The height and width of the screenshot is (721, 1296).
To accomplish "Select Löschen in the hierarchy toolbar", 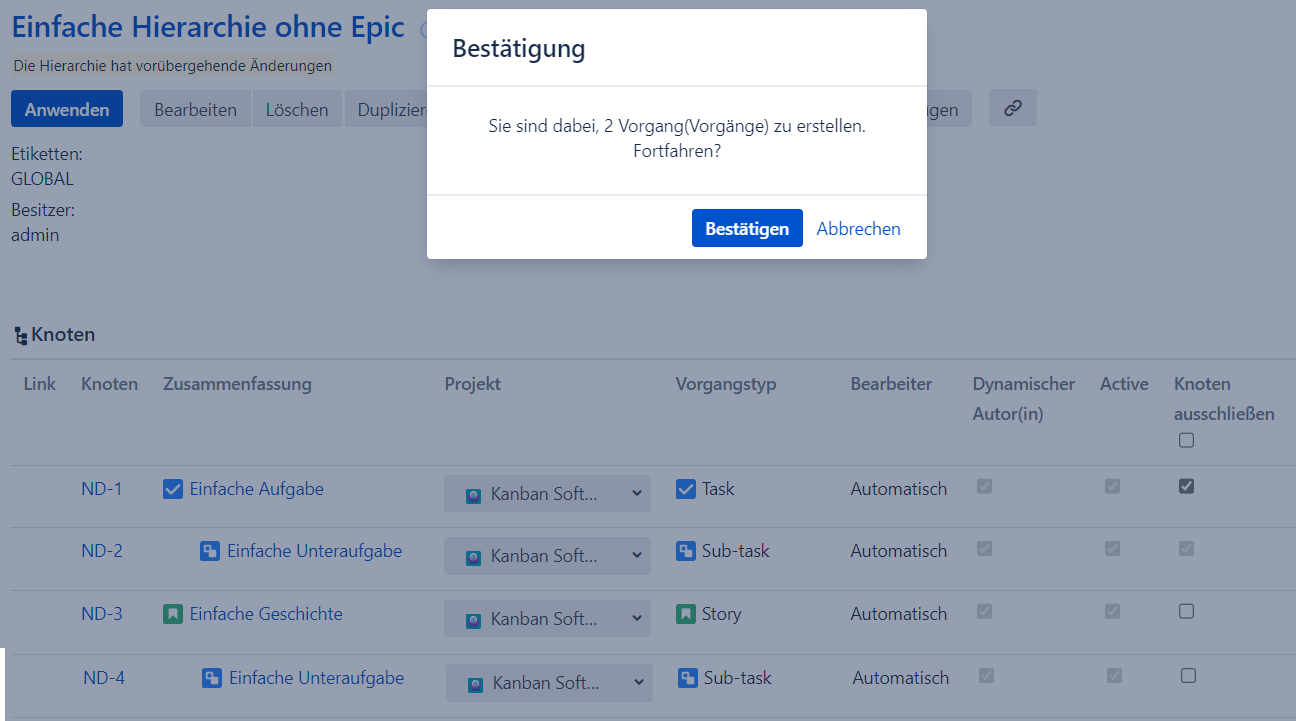I will click(297, 110).
